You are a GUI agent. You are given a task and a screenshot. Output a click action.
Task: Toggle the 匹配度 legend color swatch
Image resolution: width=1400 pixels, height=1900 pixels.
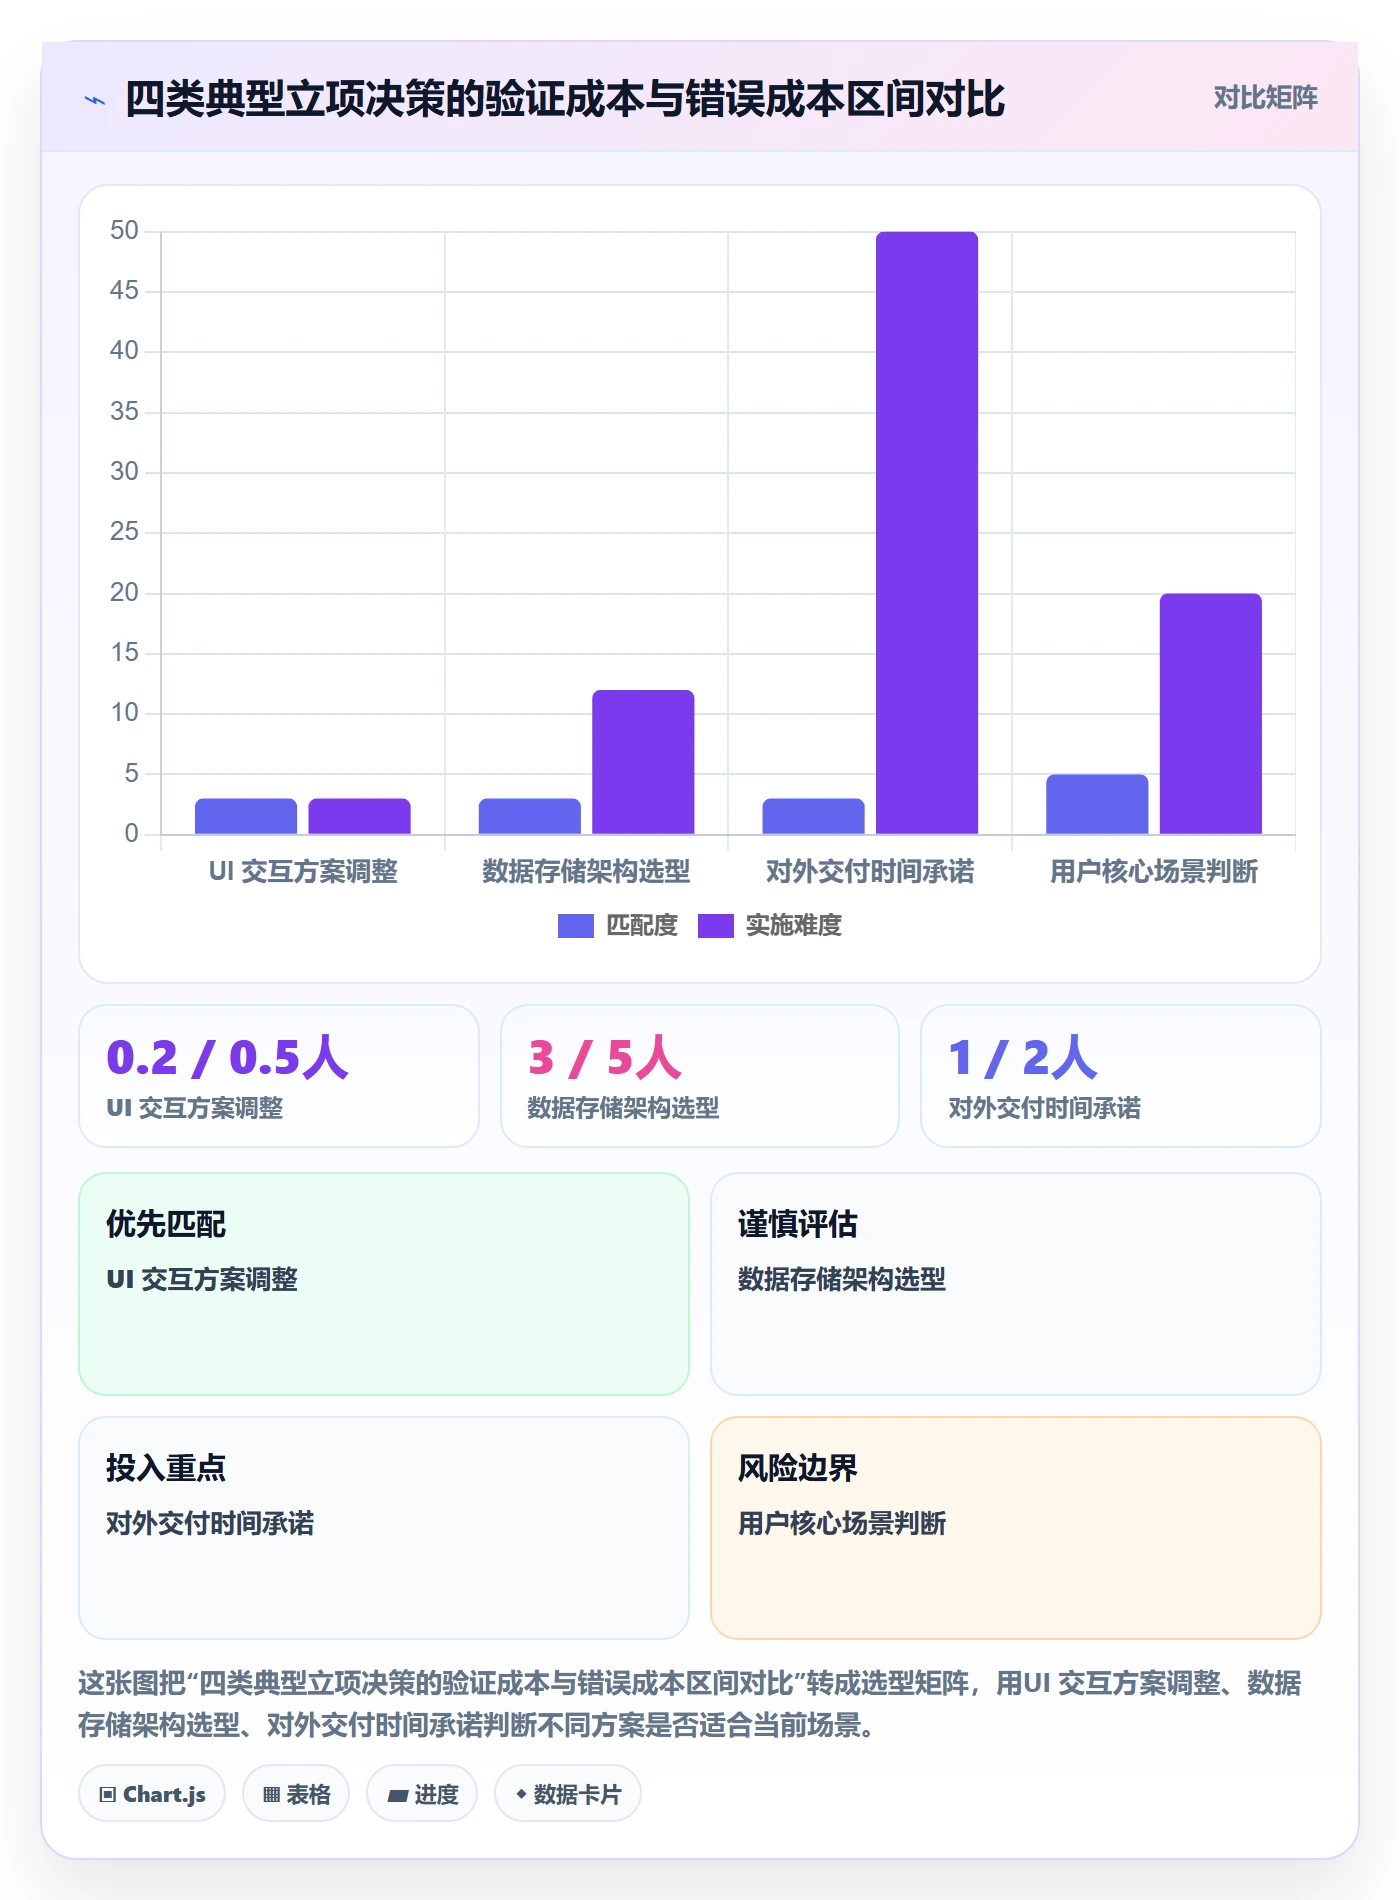pos(576,926)
